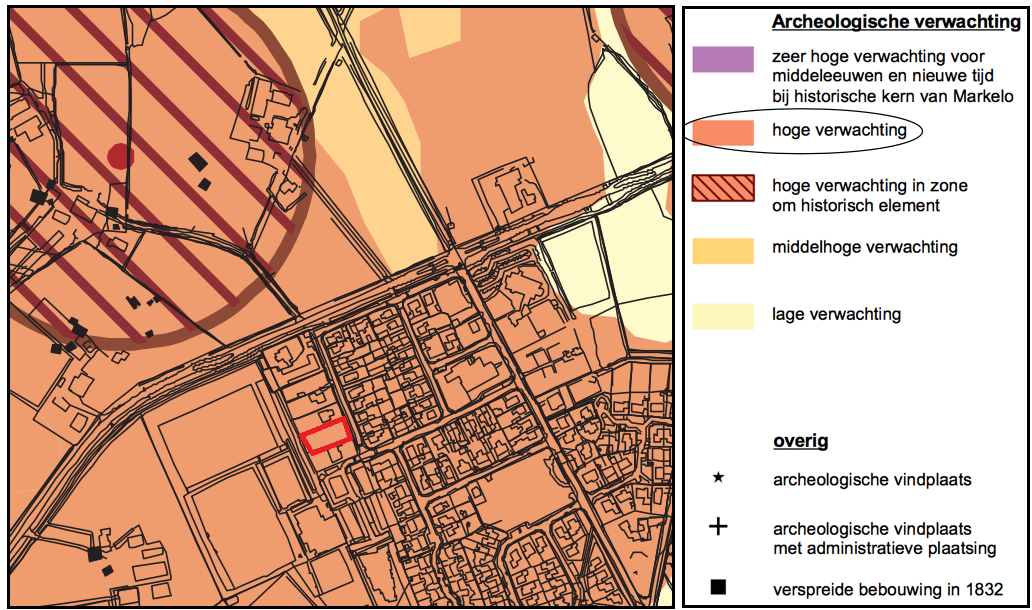The width and height of the screenshot is (1032, 610).
Task: Click the 'lage verwachting' label
Action: click(837, 314)
